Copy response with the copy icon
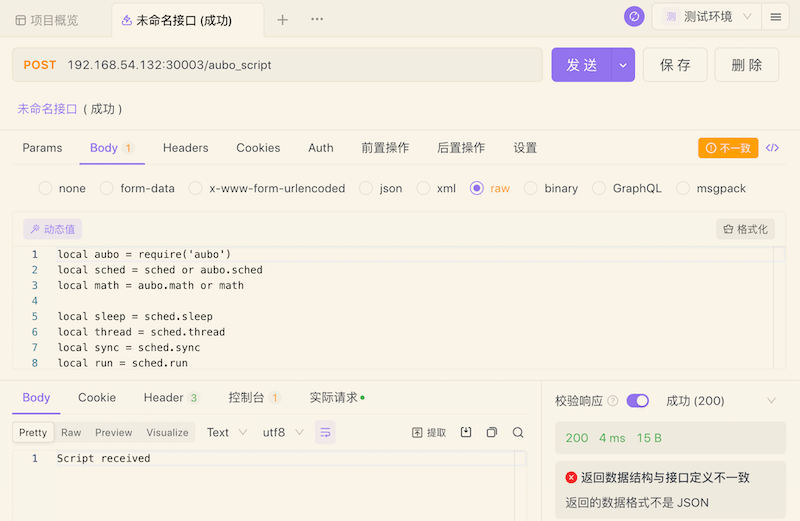The image size is (800, 521). (492, 433)
